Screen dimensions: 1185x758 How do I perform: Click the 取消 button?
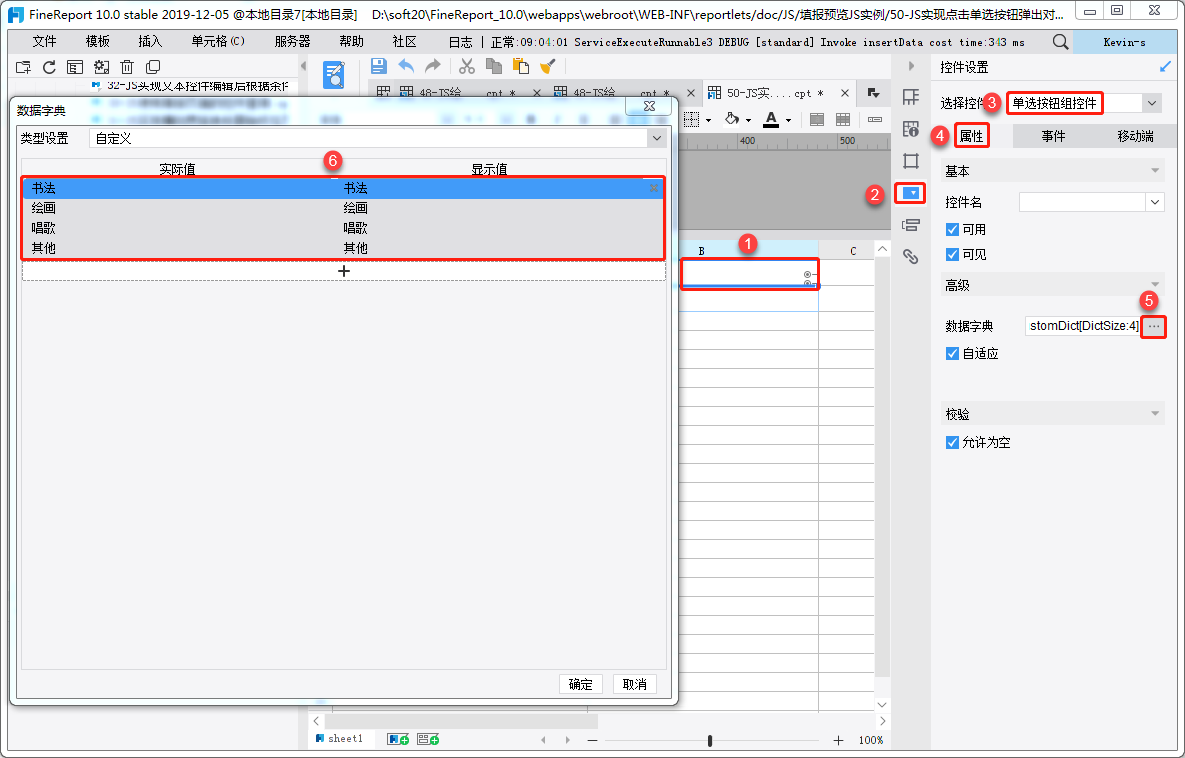[x=635, y=684]
